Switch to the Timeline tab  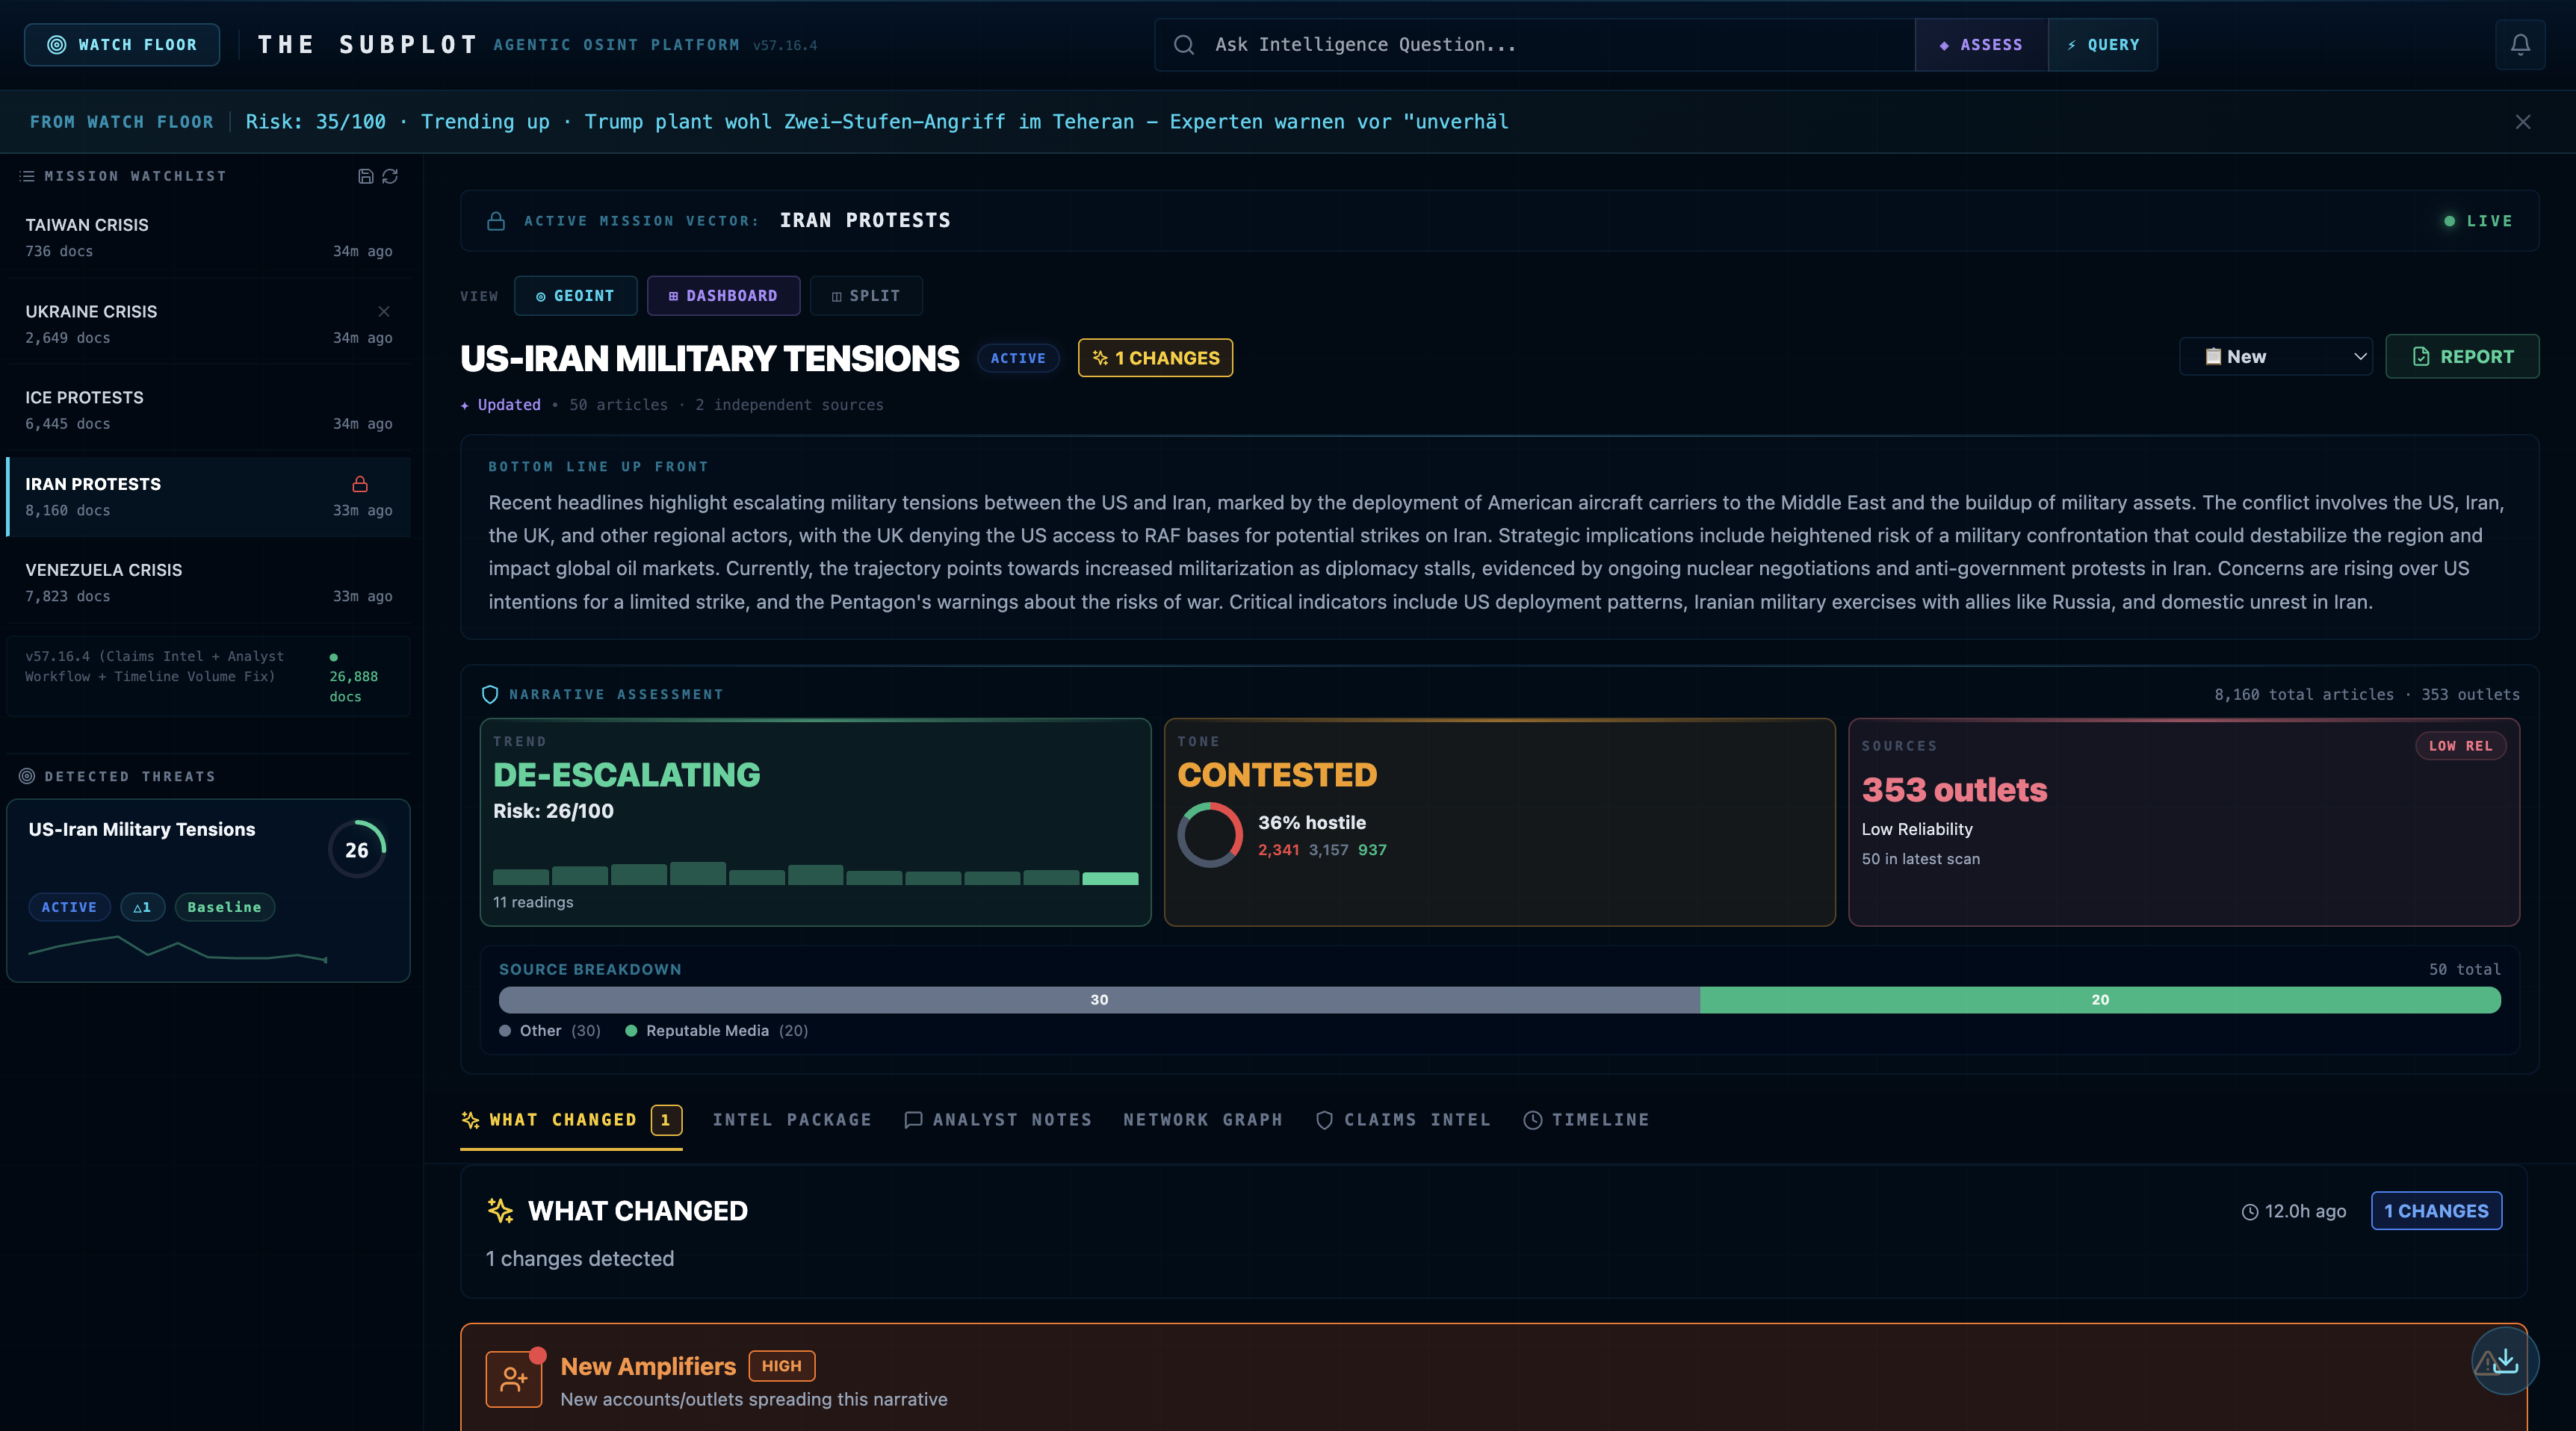1586,1120
